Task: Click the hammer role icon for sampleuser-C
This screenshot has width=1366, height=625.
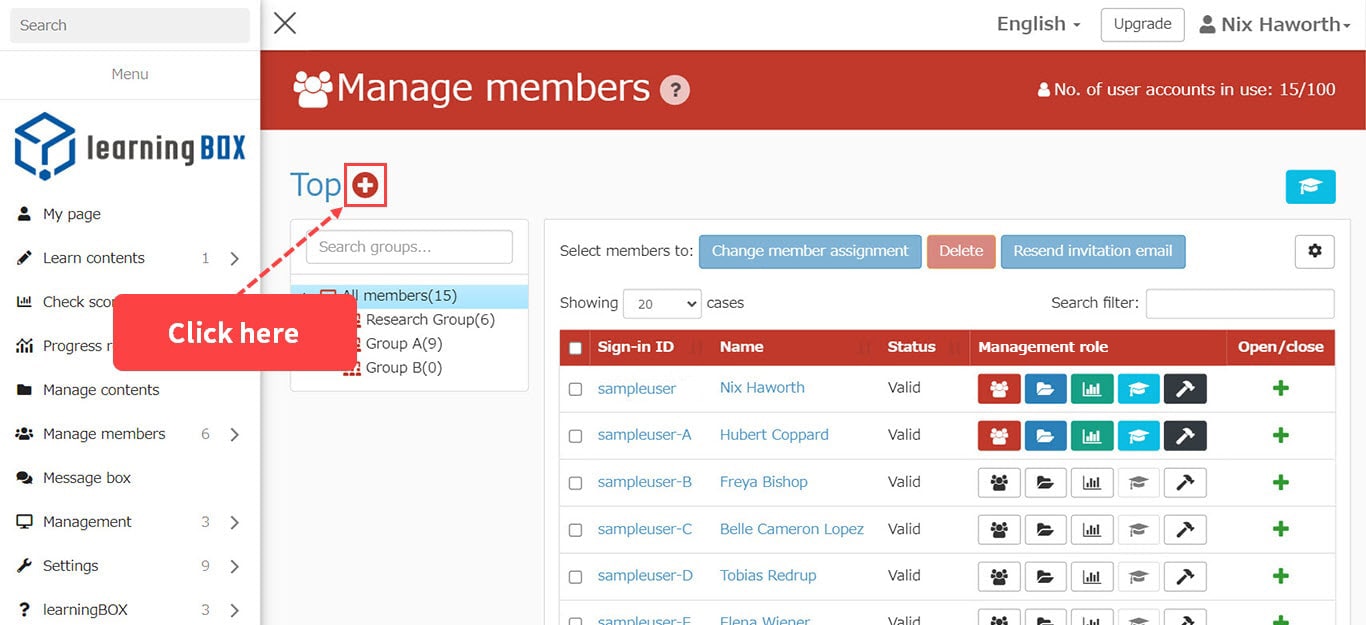Action: pos(1185,530)
